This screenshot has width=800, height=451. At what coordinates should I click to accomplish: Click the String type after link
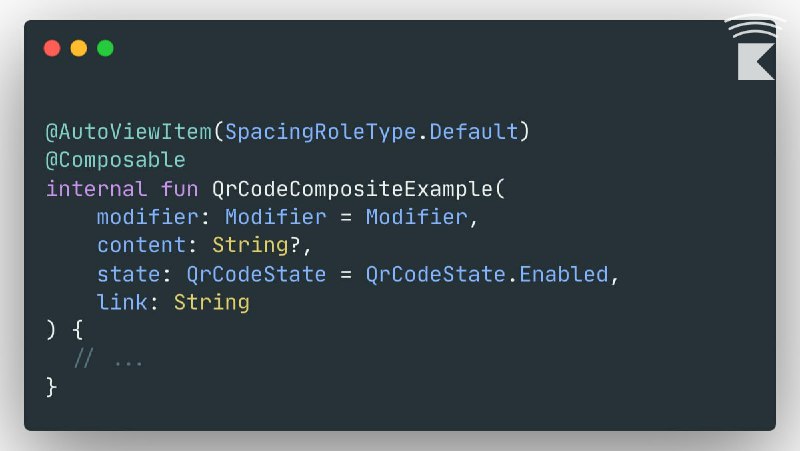[x=212, y=303]
